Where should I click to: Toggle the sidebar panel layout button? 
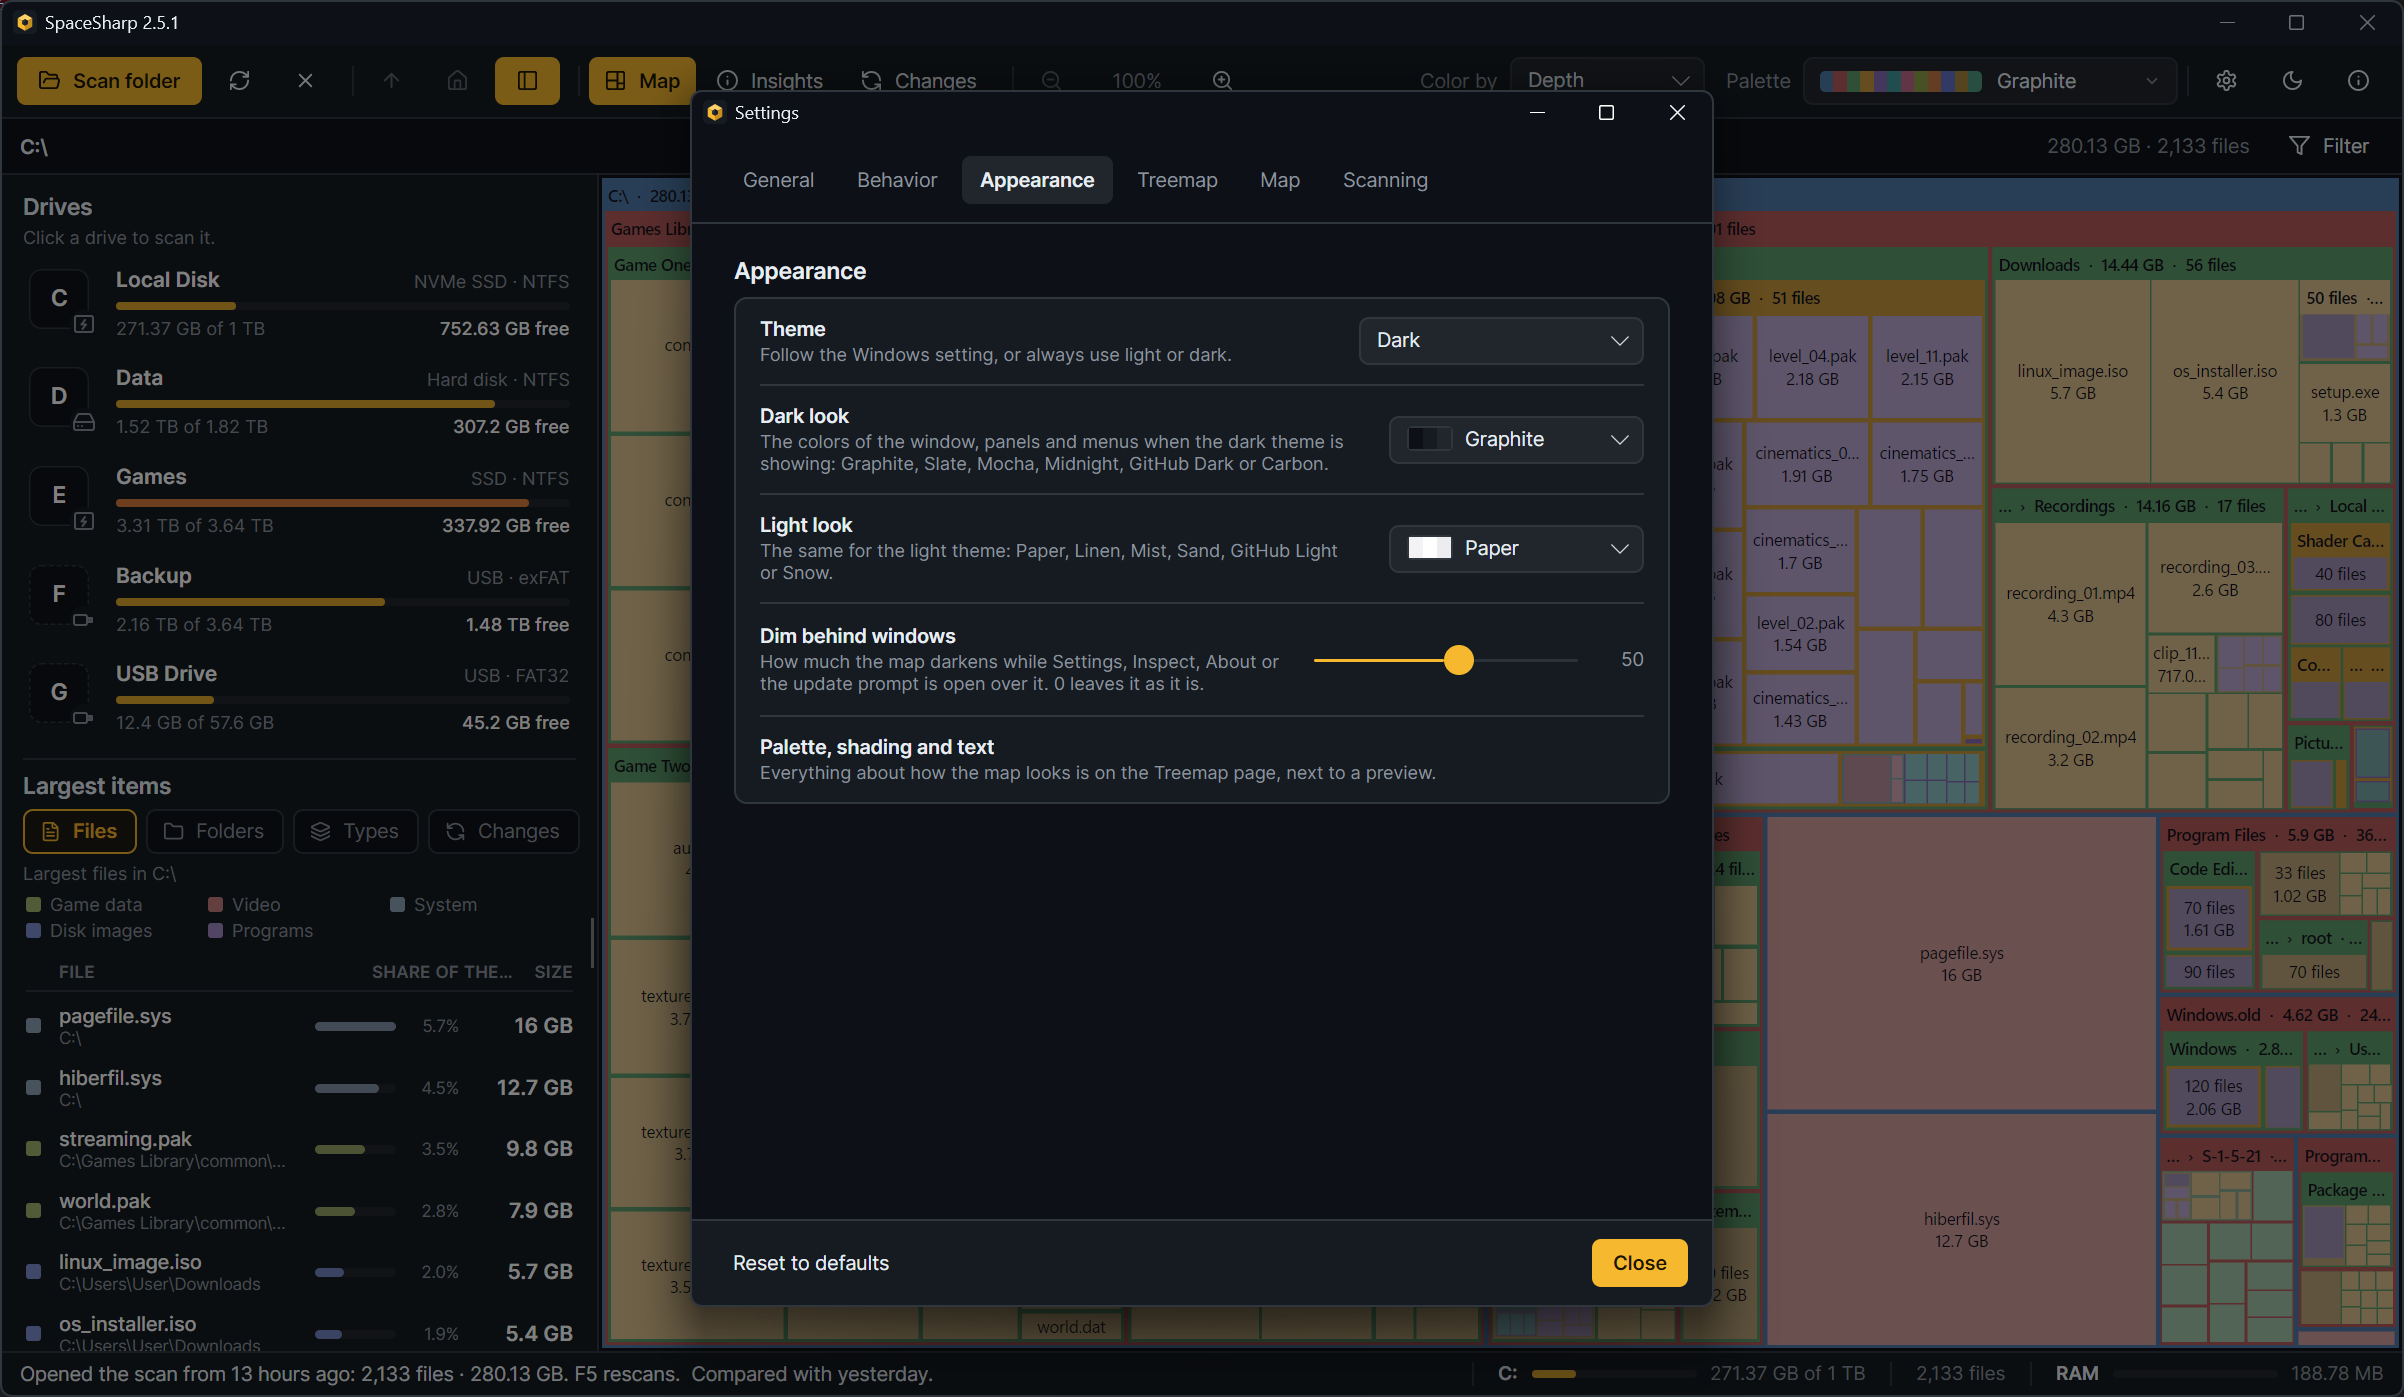coord(527,81)
